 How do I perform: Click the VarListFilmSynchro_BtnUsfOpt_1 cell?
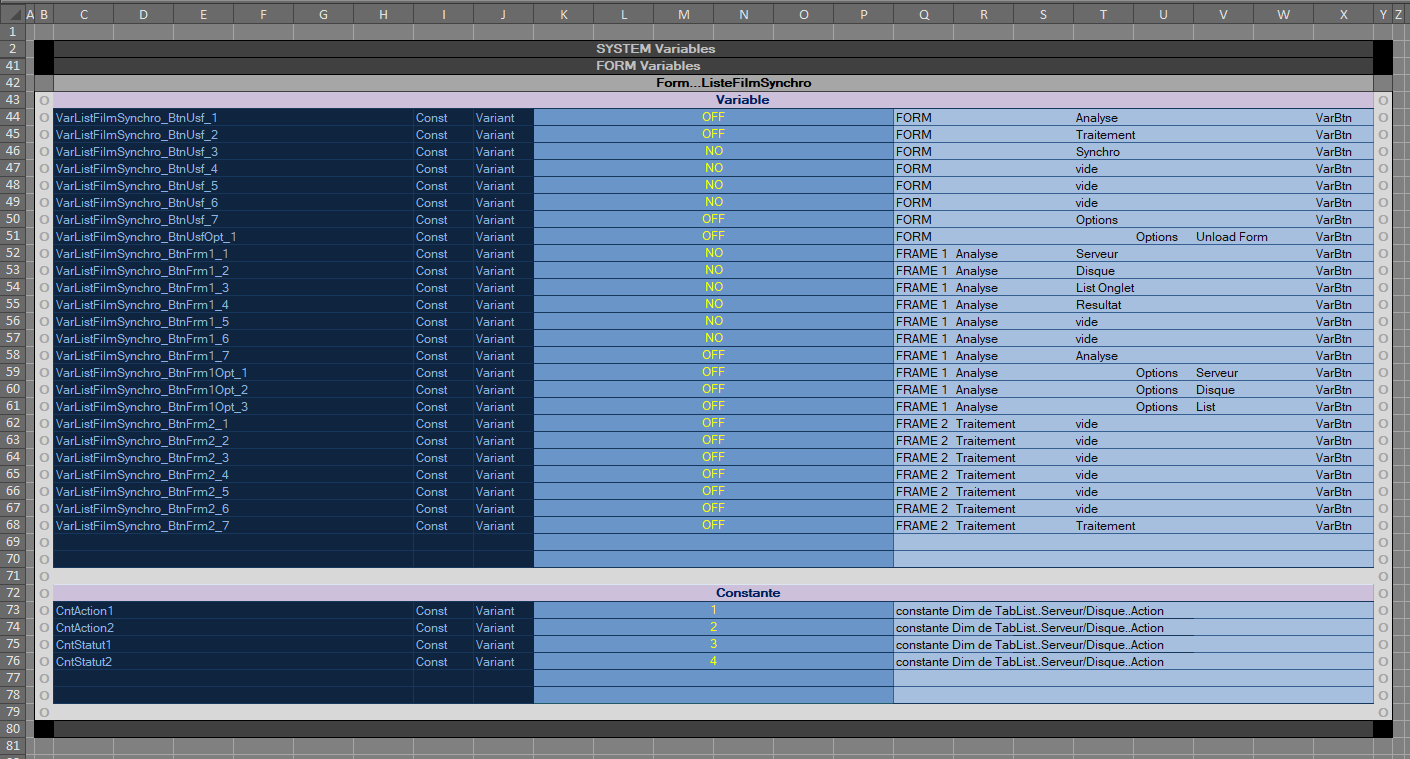point(233,237)
